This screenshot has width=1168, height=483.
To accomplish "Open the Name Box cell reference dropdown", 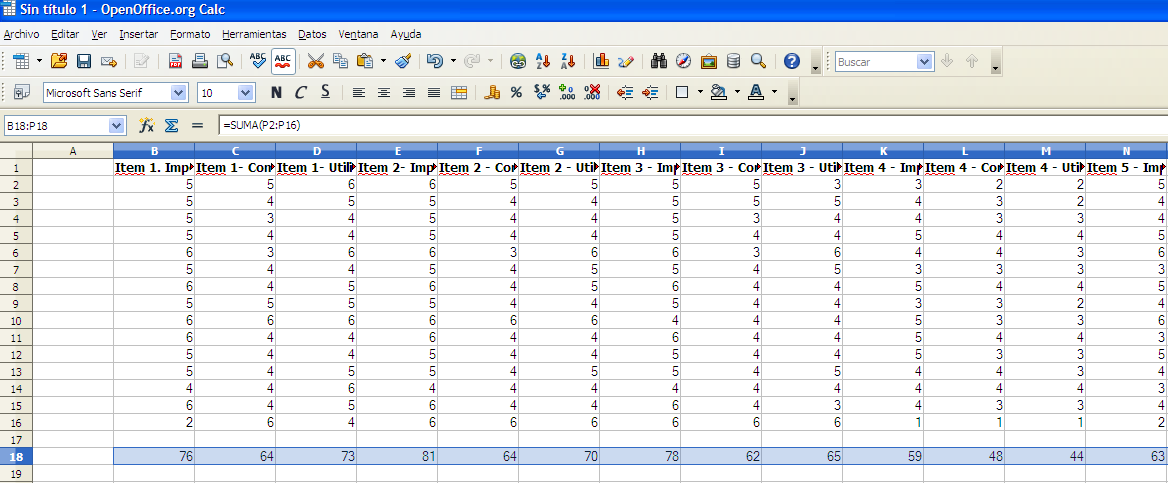I will [116, 125].
